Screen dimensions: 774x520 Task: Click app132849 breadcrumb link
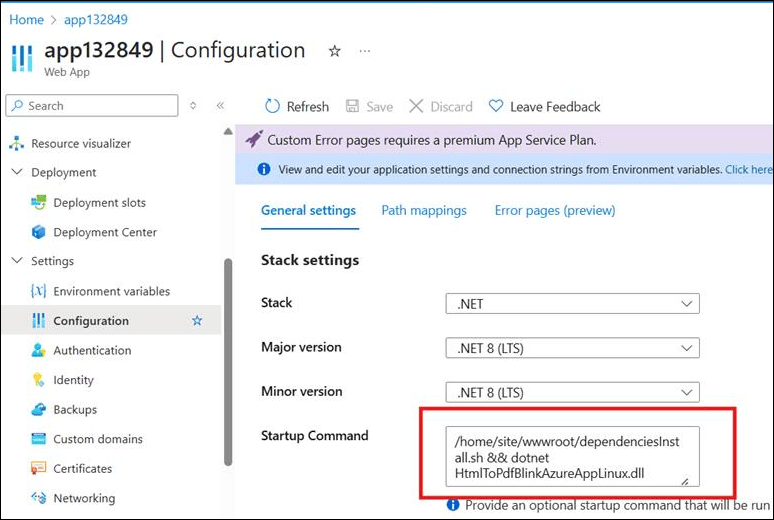click(x=96, y=20)
